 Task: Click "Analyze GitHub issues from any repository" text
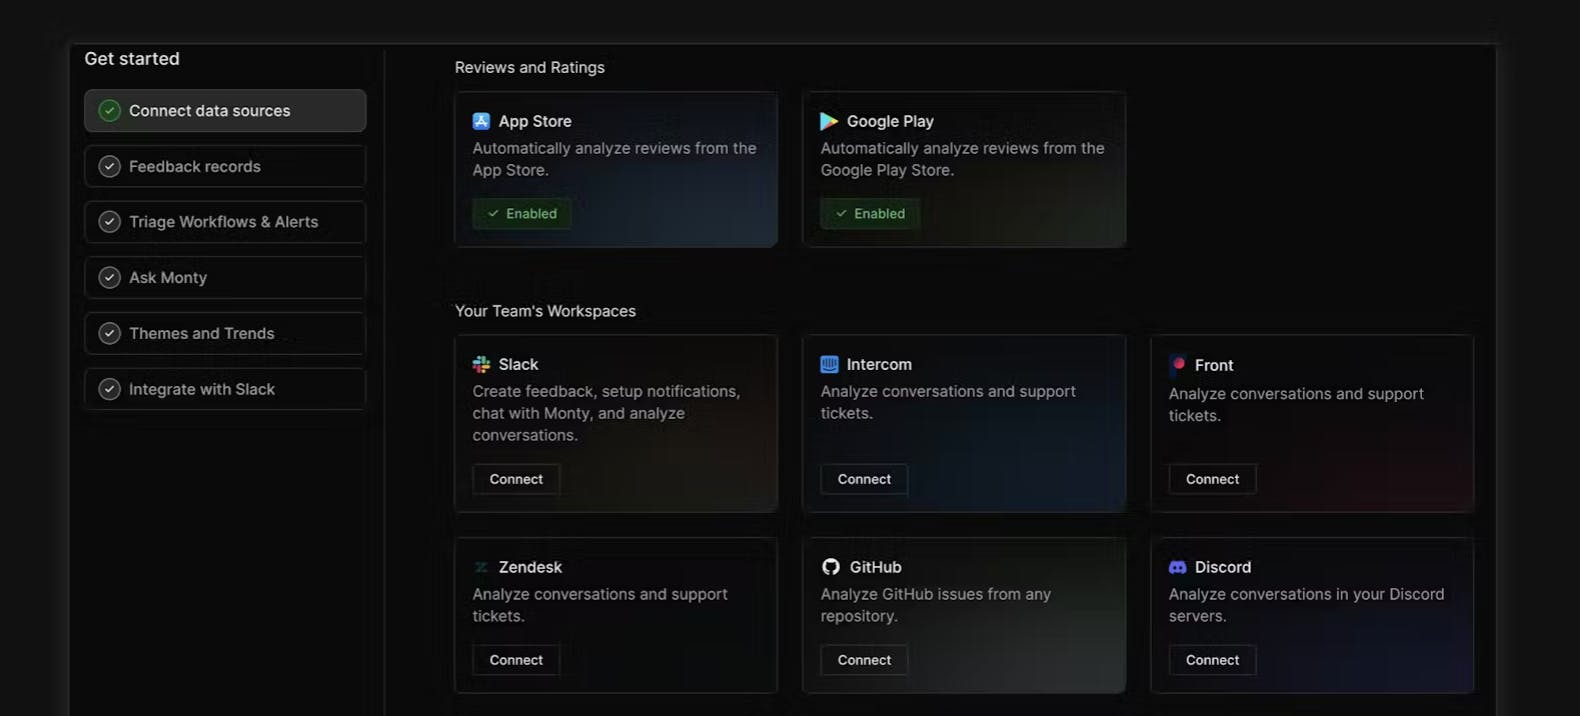point(936,605)
